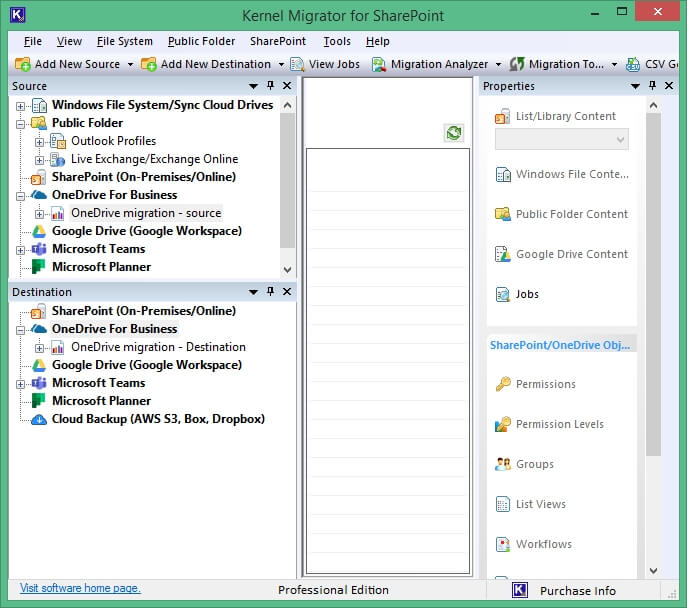687x608 pixels.
Task: Click the Microsoft Planner icon in the Source panel
Action: coord(39,267)
